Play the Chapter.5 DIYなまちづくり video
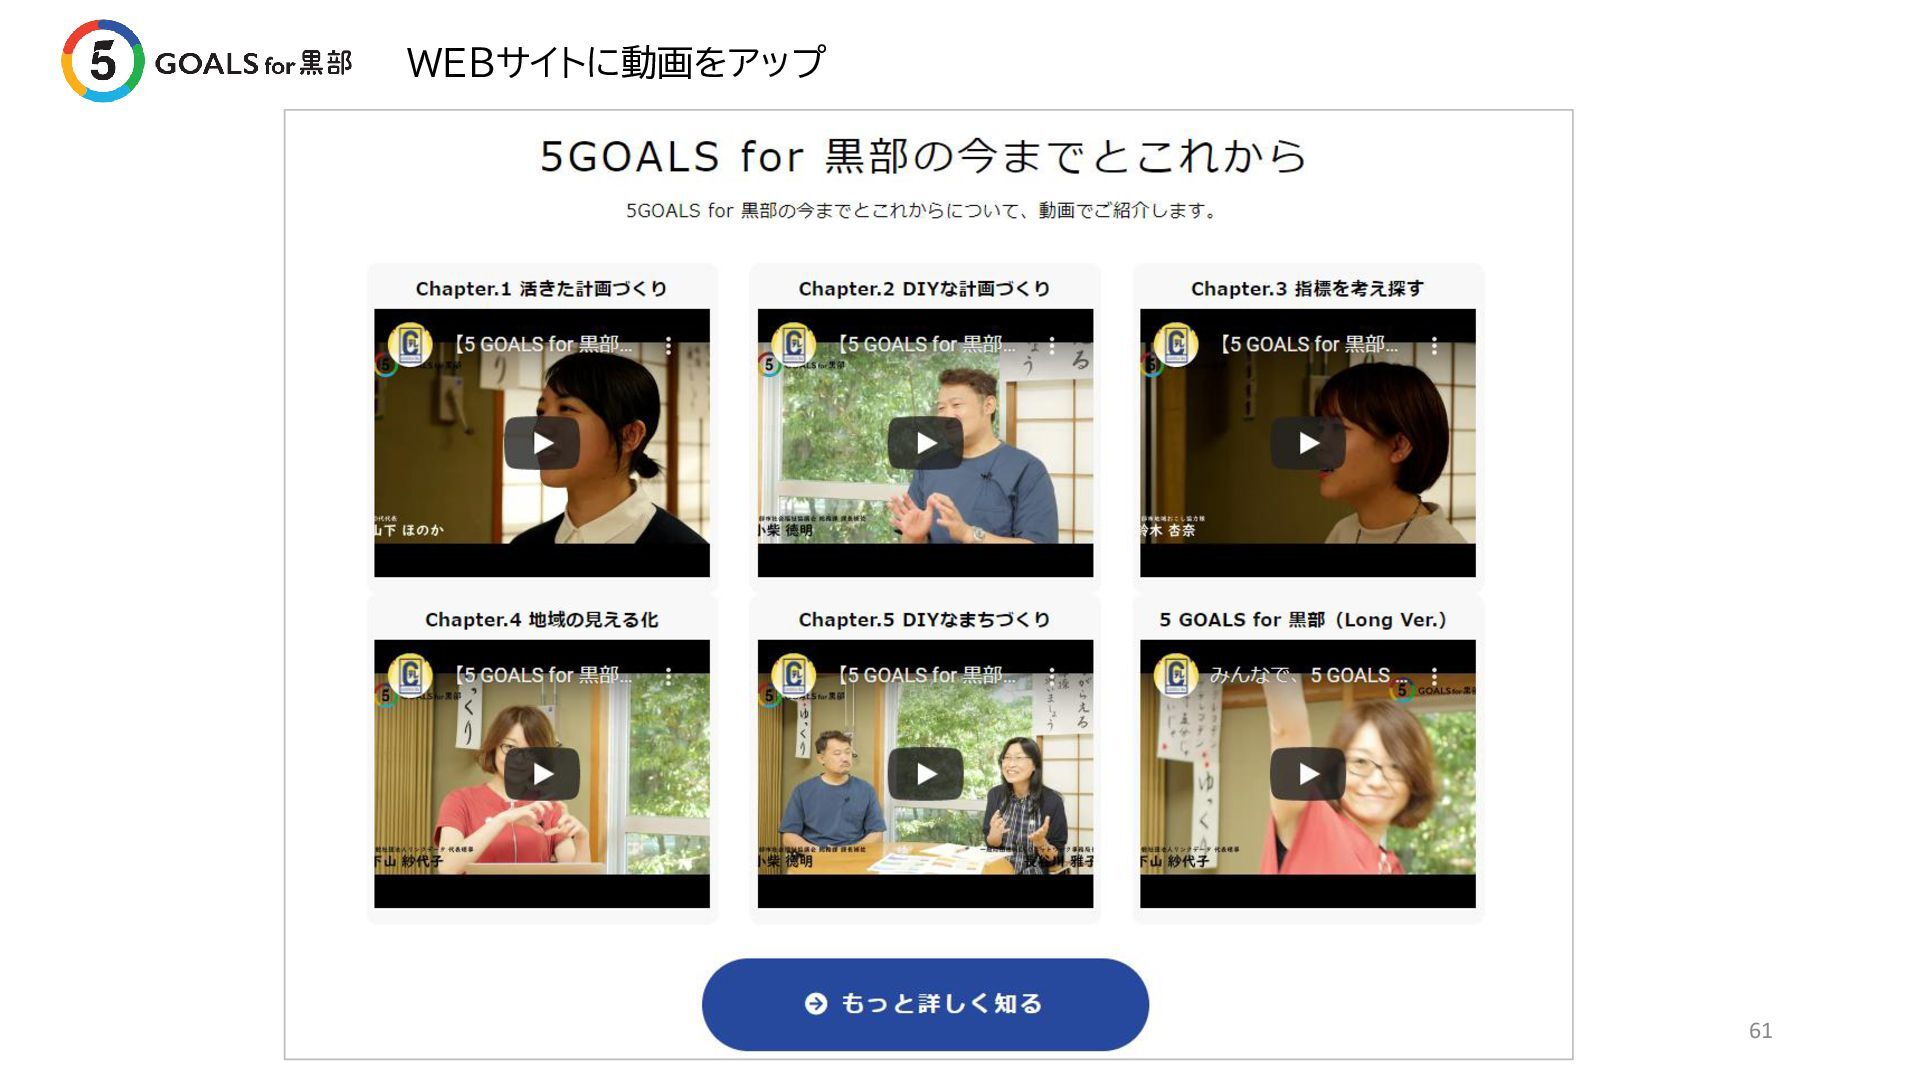Screen dimensions: 1920x1080 click(x=925, y=774)
